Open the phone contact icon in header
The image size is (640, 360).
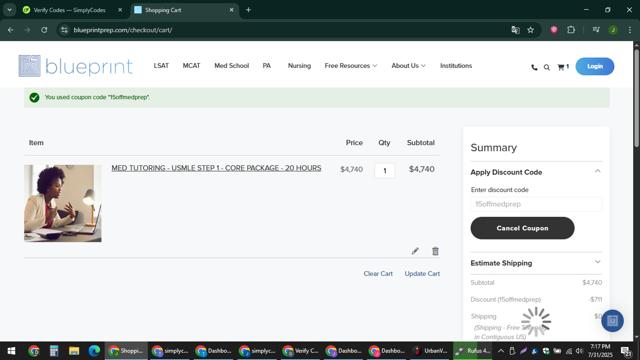[534, 67]
